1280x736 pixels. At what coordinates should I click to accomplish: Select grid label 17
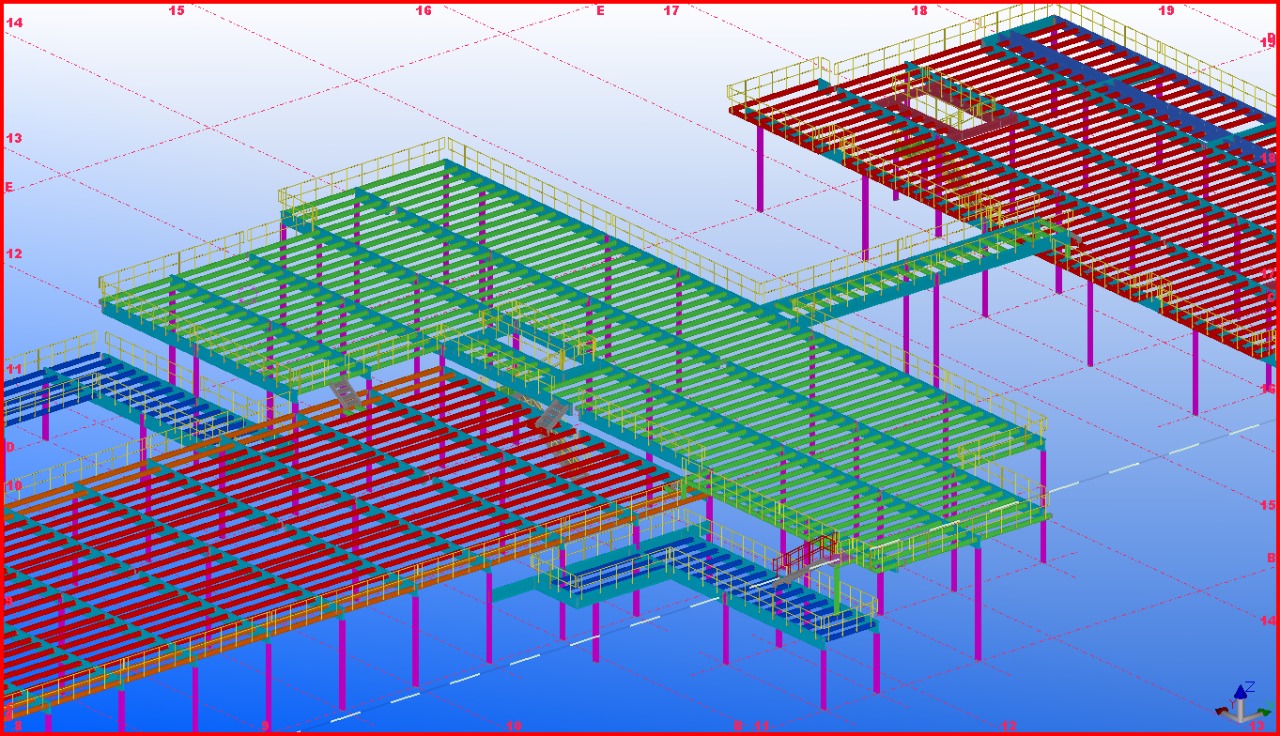coord(671,11)
